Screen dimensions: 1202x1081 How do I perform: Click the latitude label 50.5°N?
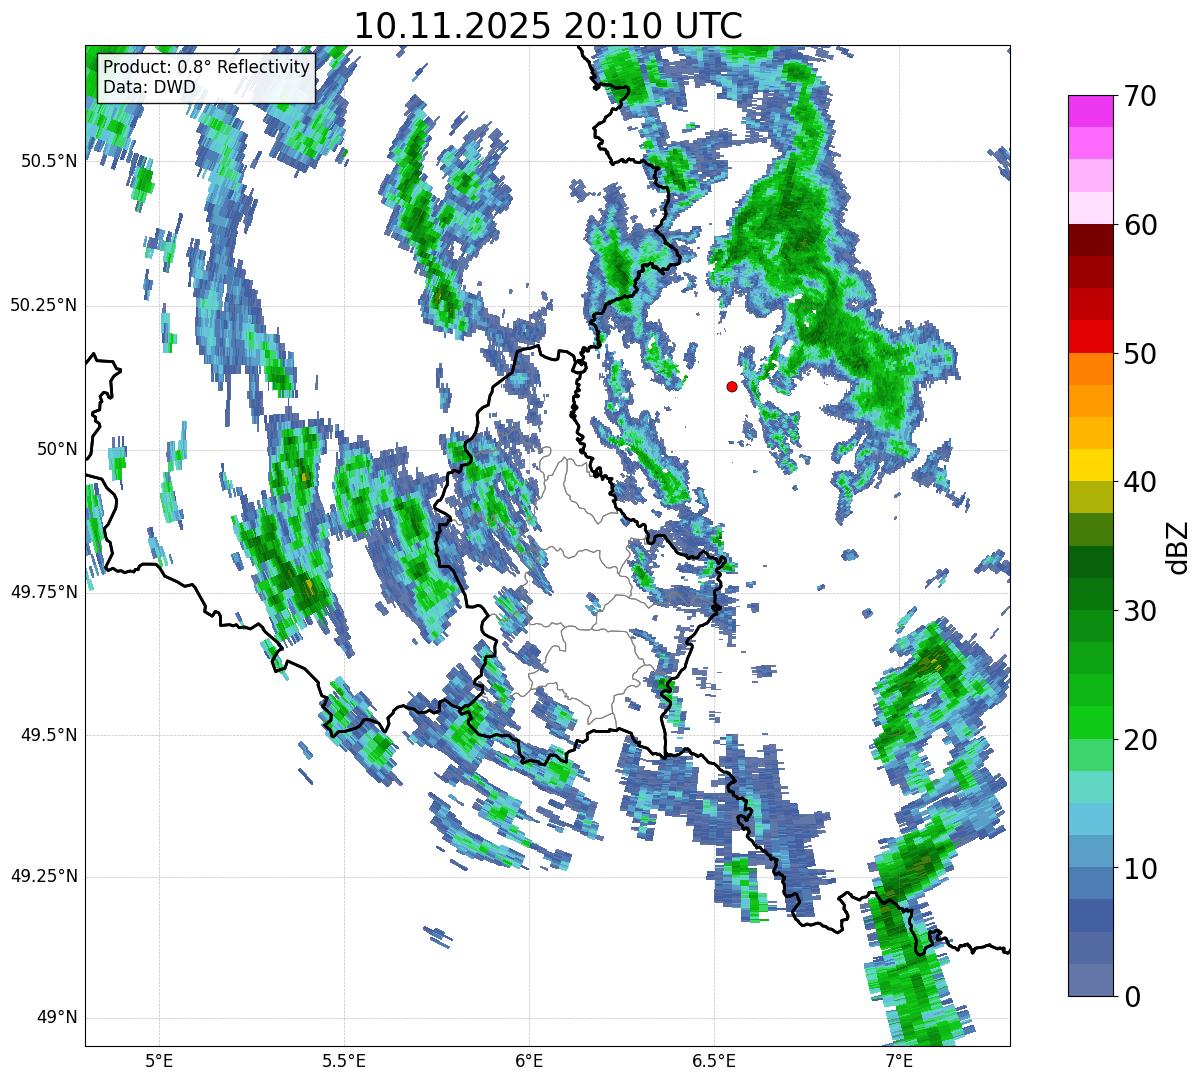(x=49, y=161)
